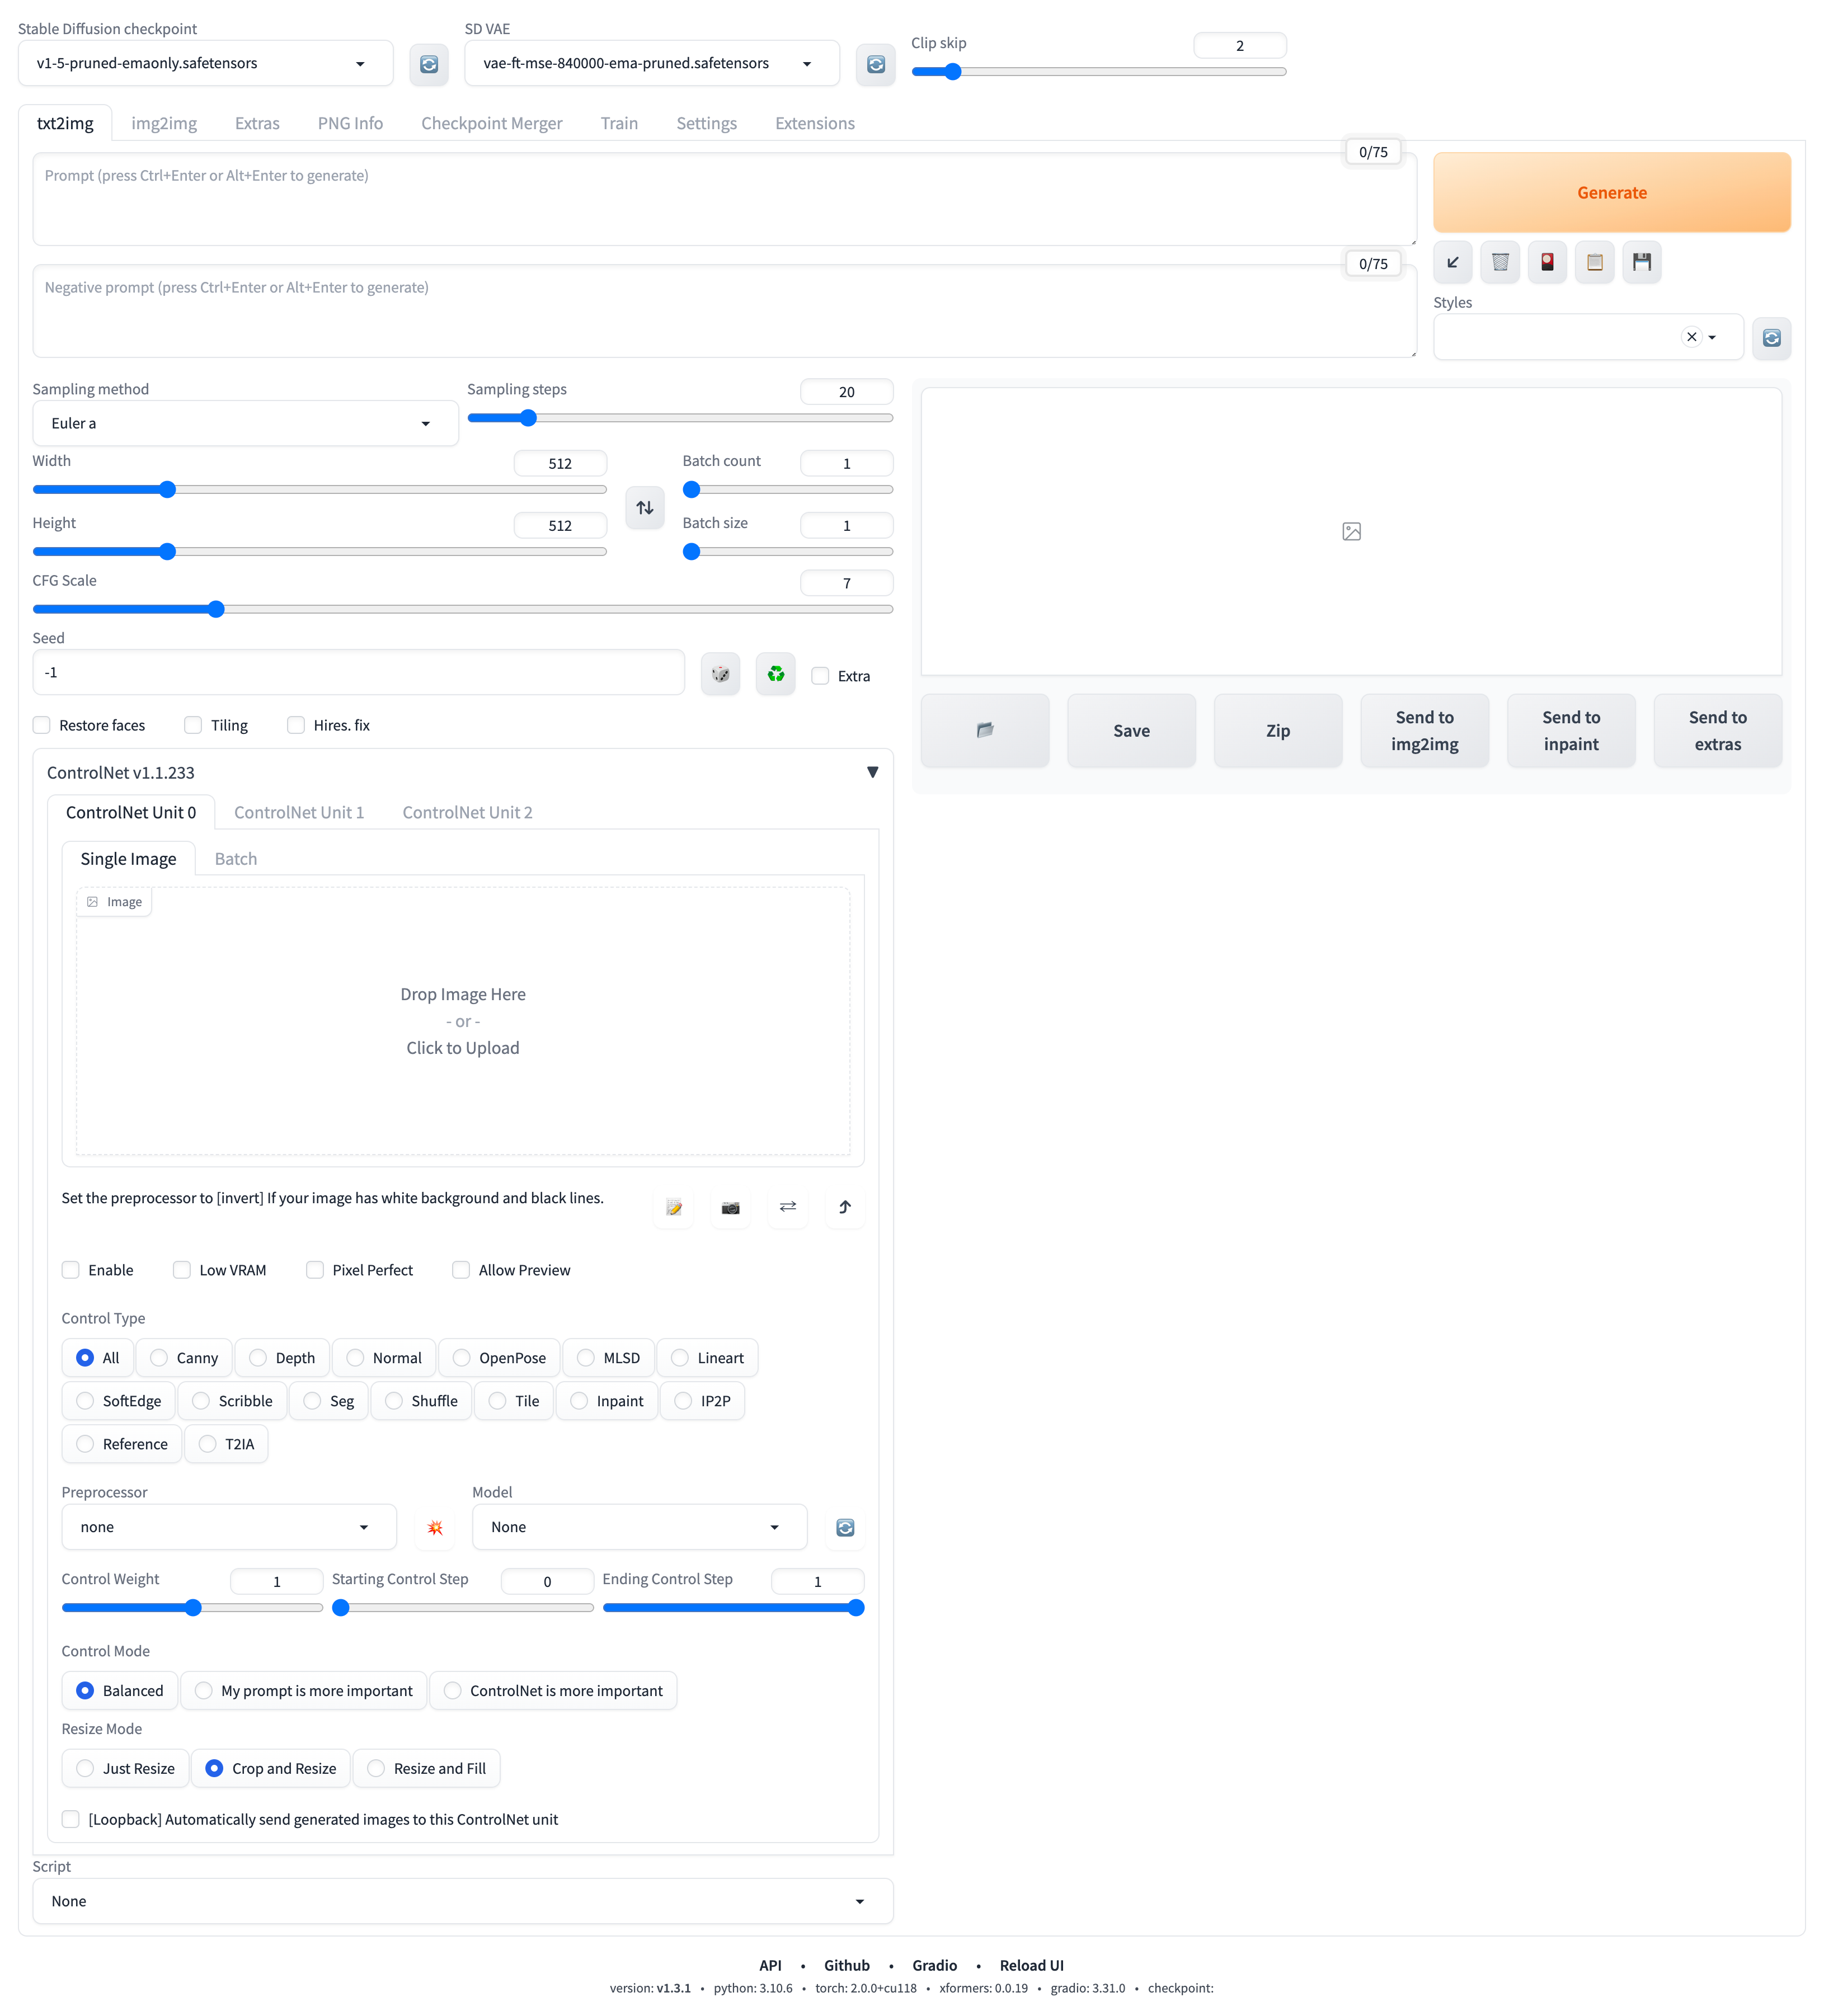Switch to ControlNet Unit 1 tab
The height and width of the screenshot is (2016, 1824).
299,812
